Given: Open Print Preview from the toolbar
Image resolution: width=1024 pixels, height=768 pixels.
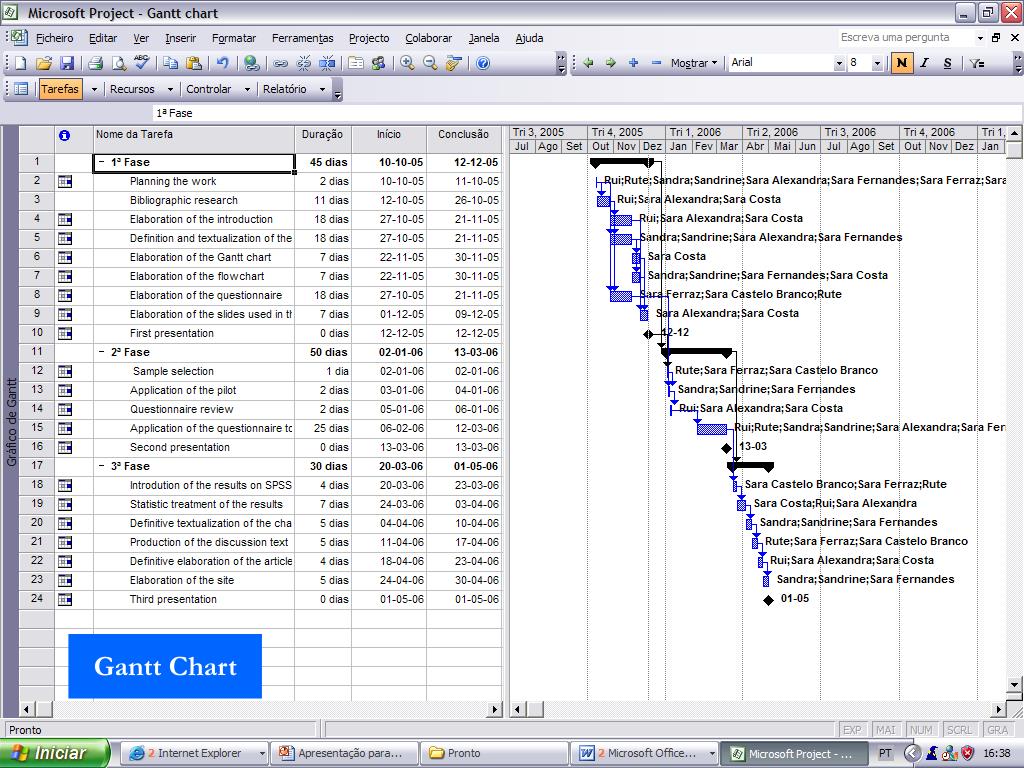Looking at the screenshot, I should pyautogui.click(x=119, y=63).
